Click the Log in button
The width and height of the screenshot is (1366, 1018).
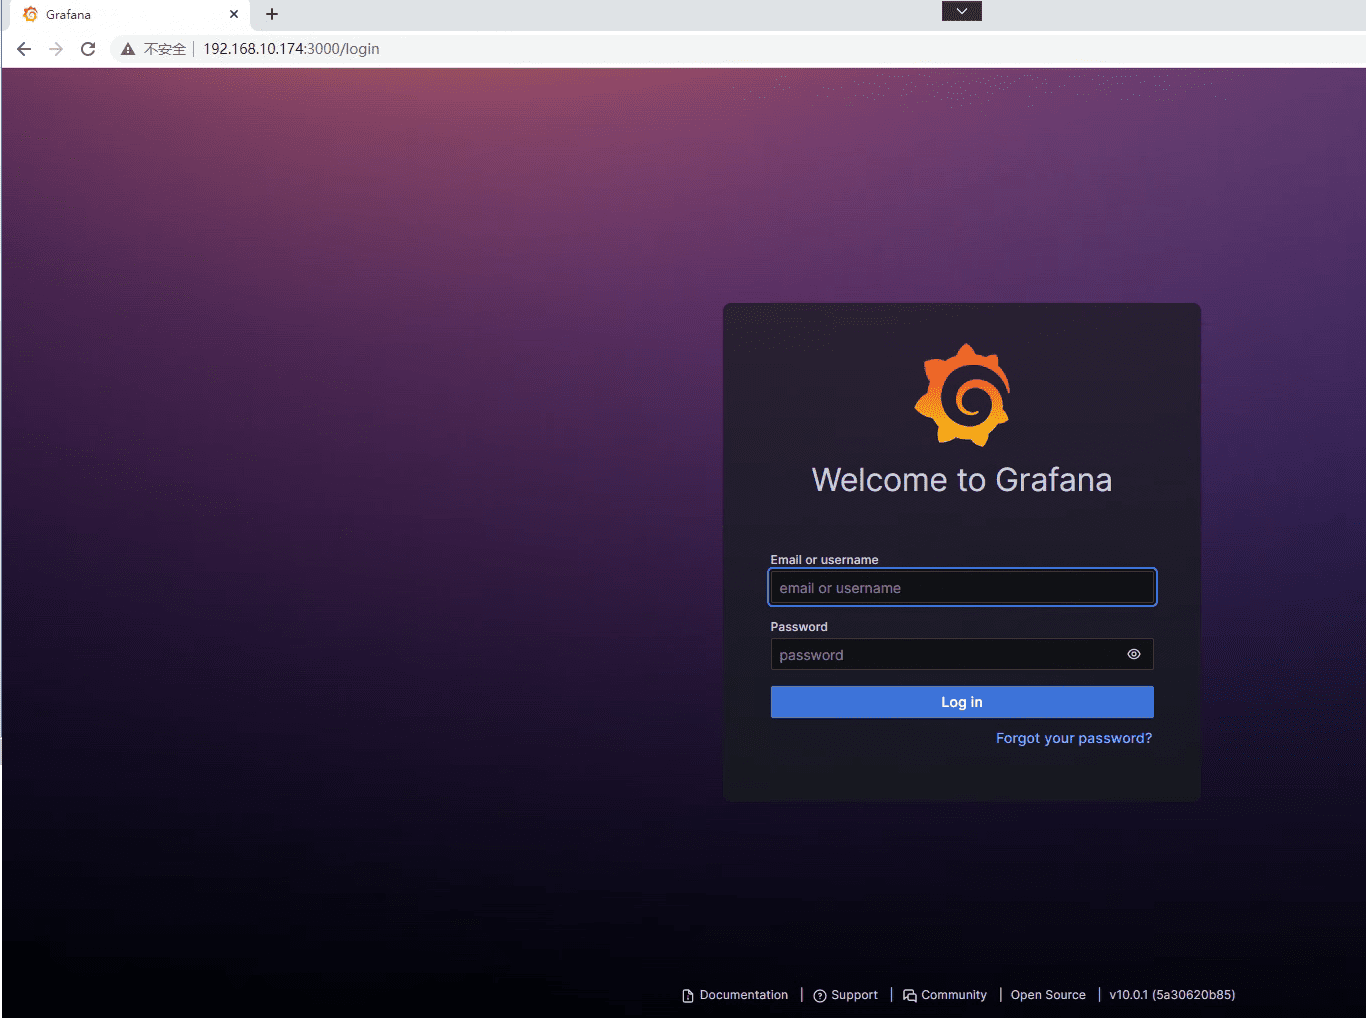pyautogui.click(x=962, y=702)
